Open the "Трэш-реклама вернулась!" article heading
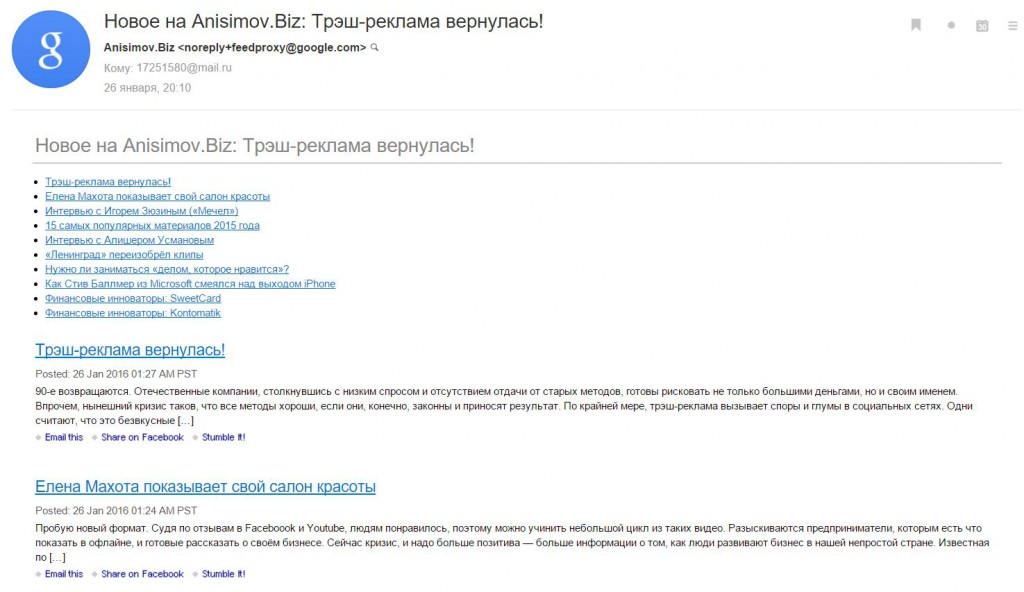The height and width of the screenshot is (592, 1024). (x=128, y=350)
